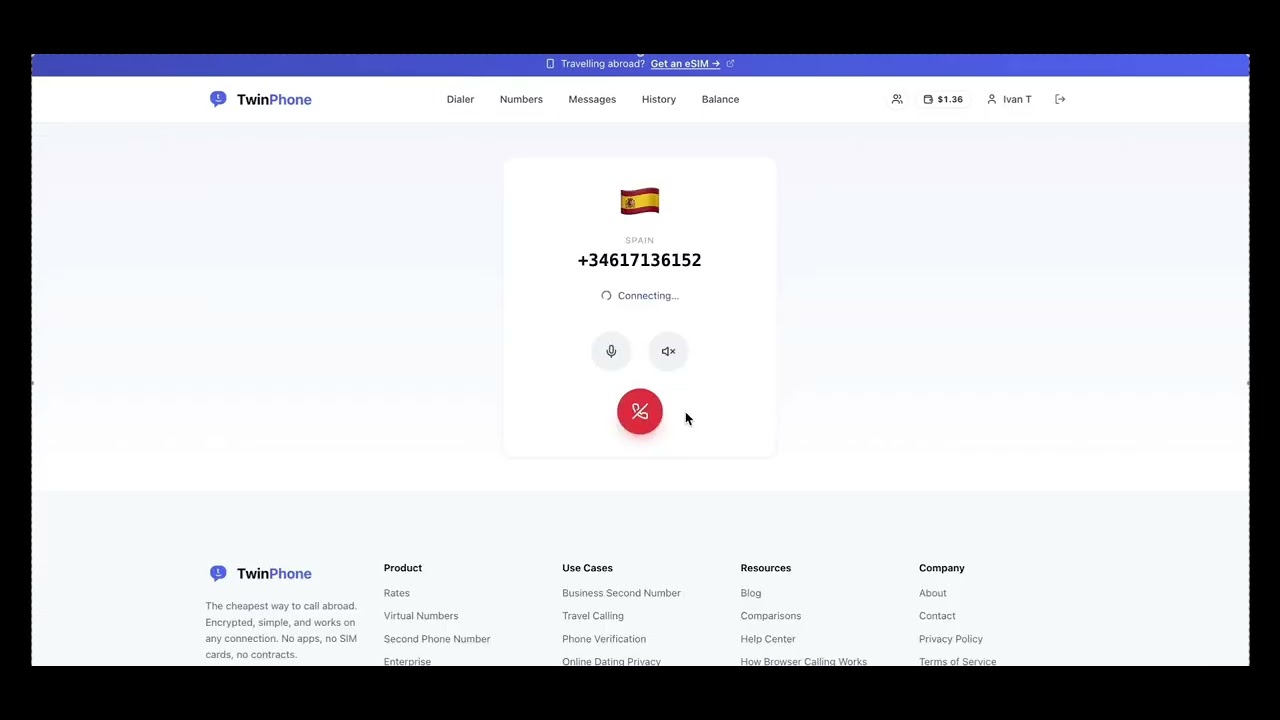The image size is (1280, 720).
Task: Open the About link
Action: coord(933,593)
